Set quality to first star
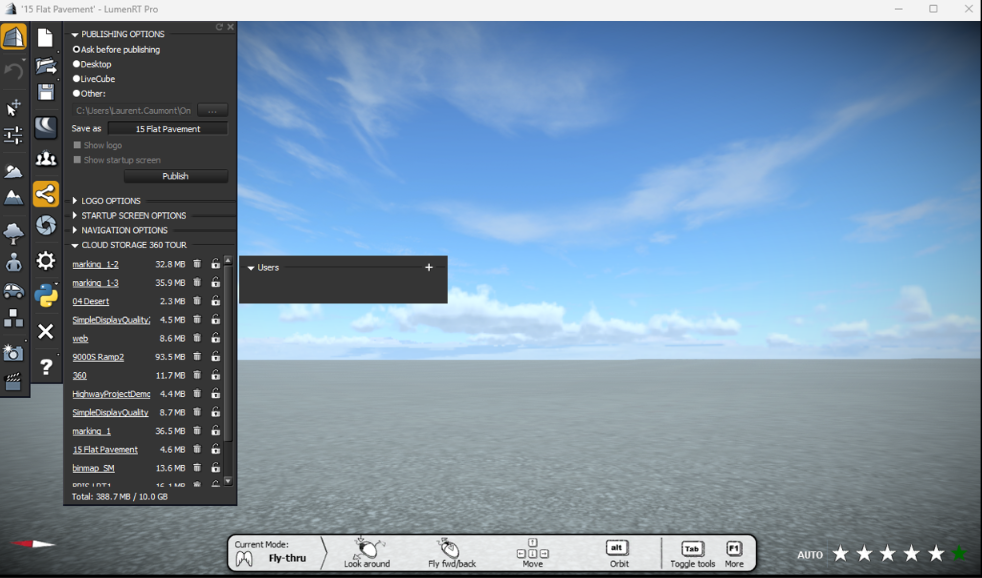This screenshot has width=982, height=578. (x=841, y=554)
